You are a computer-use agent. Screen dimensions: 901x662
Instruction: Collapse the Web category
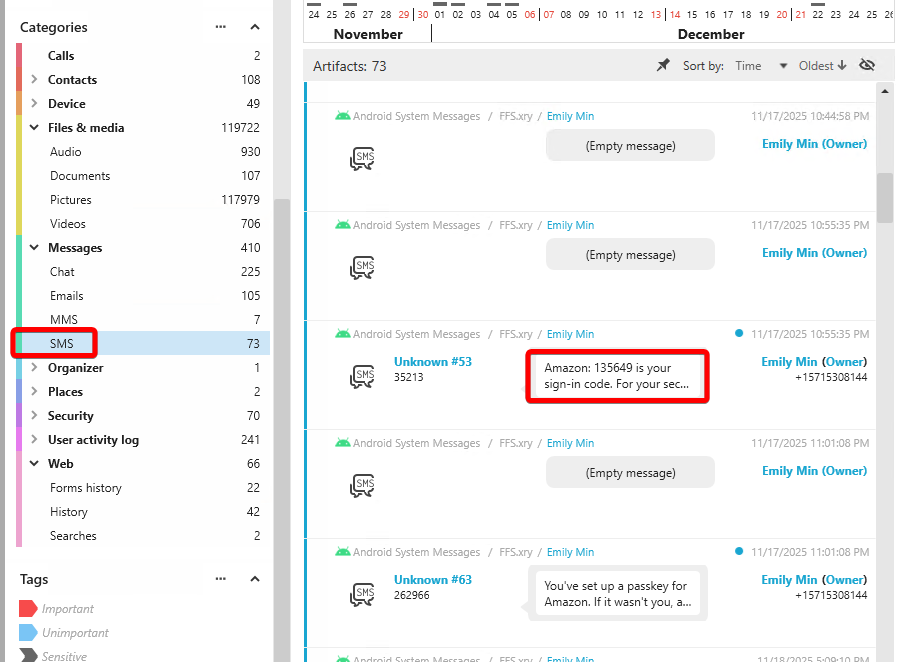tap(34, 464)
